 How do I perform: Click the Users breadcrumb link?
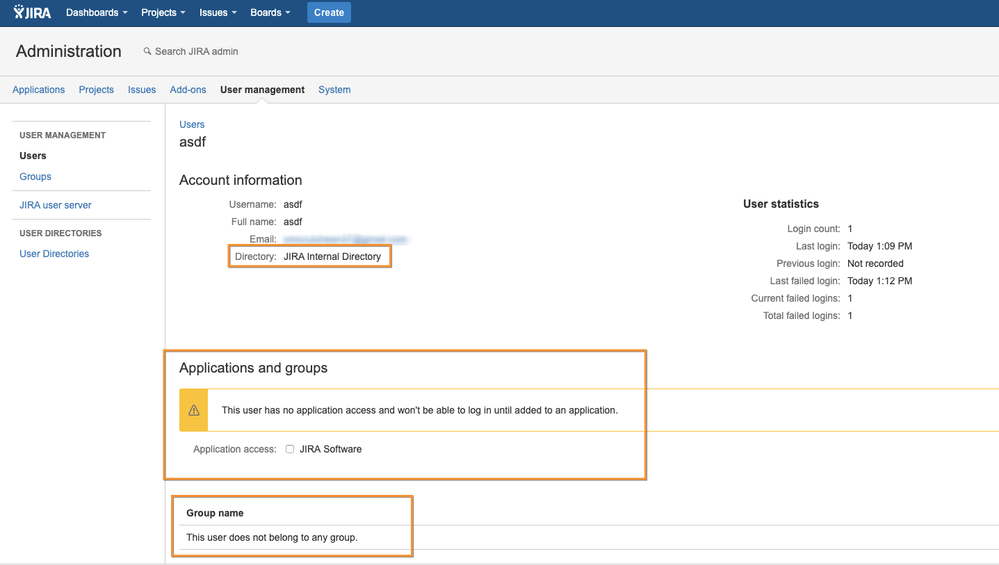(192, 124)
